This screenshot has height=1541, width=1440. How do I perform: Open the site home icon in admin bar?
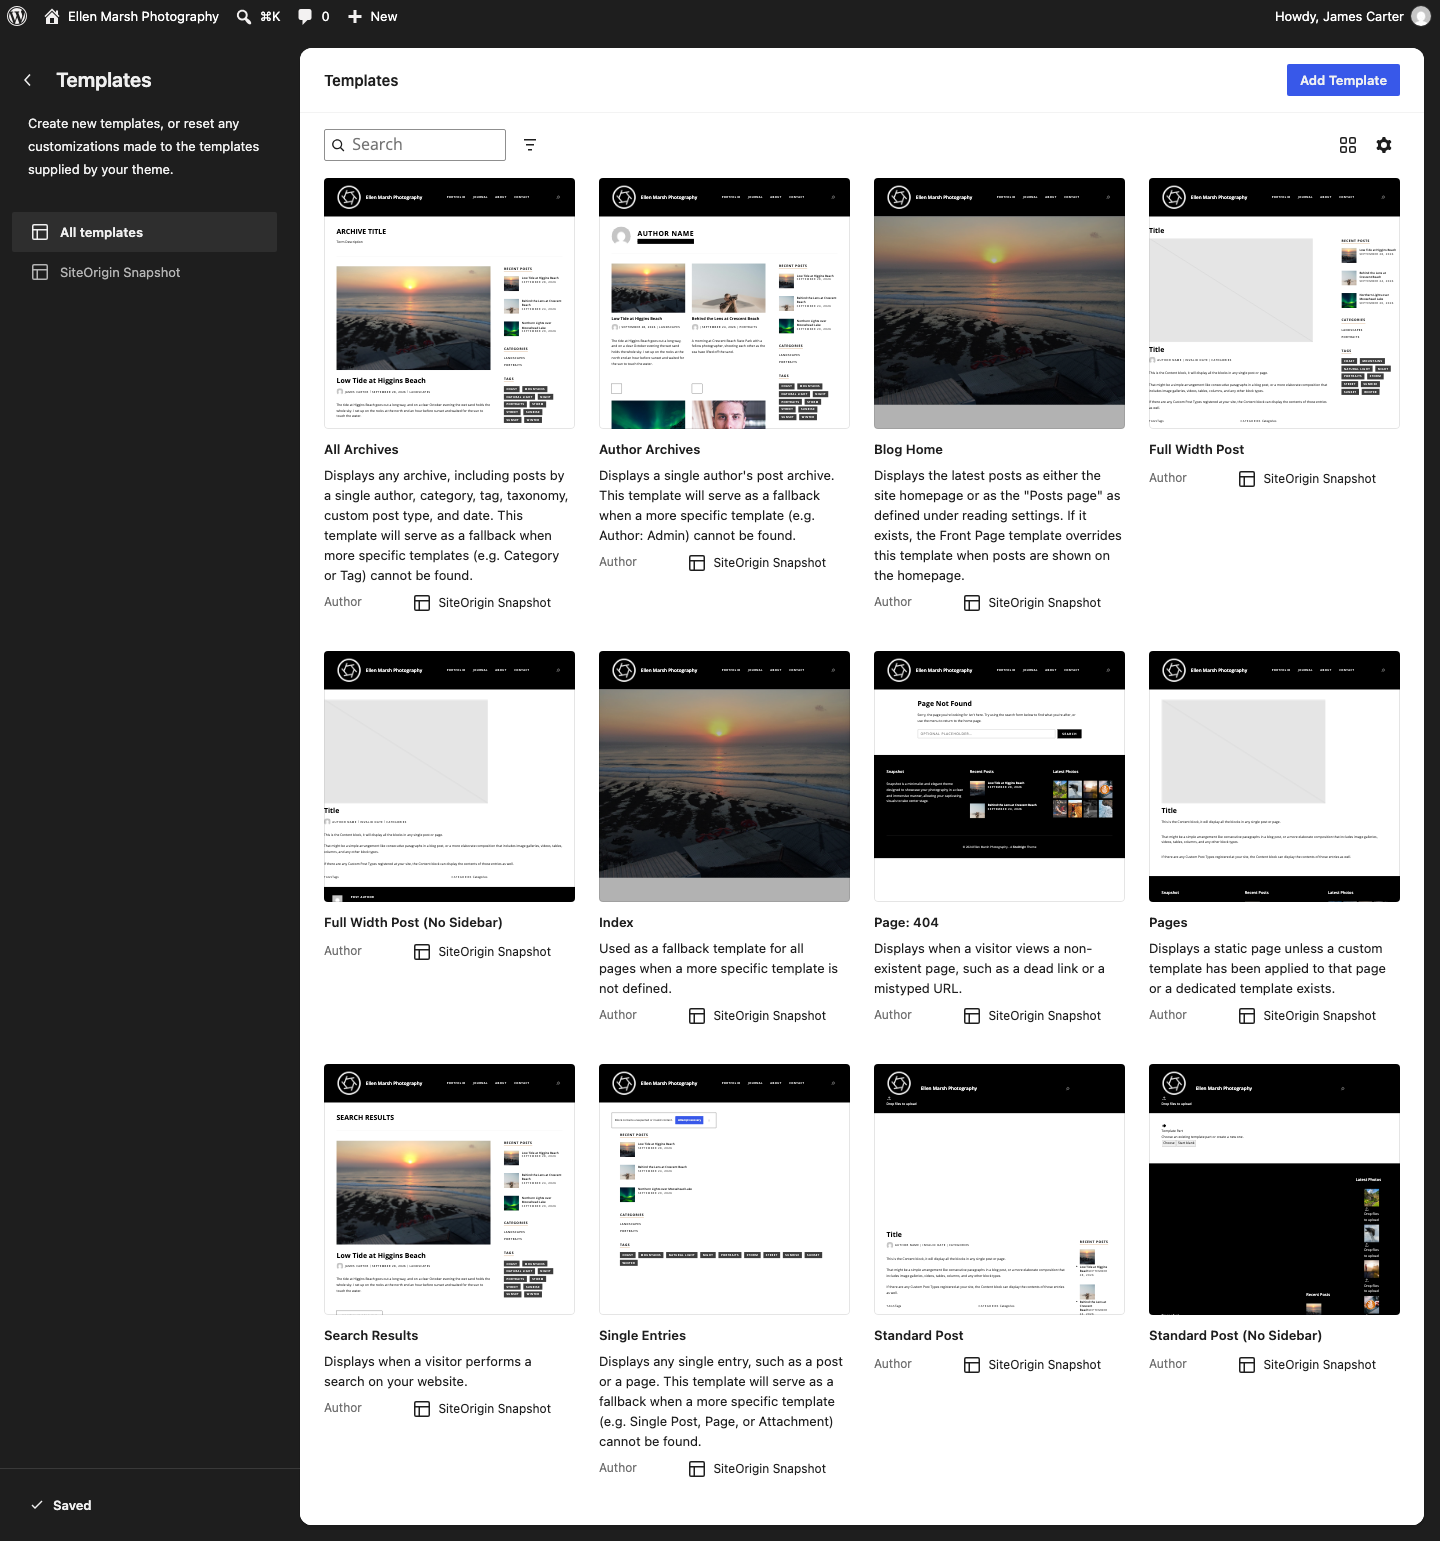pos(52,16)
